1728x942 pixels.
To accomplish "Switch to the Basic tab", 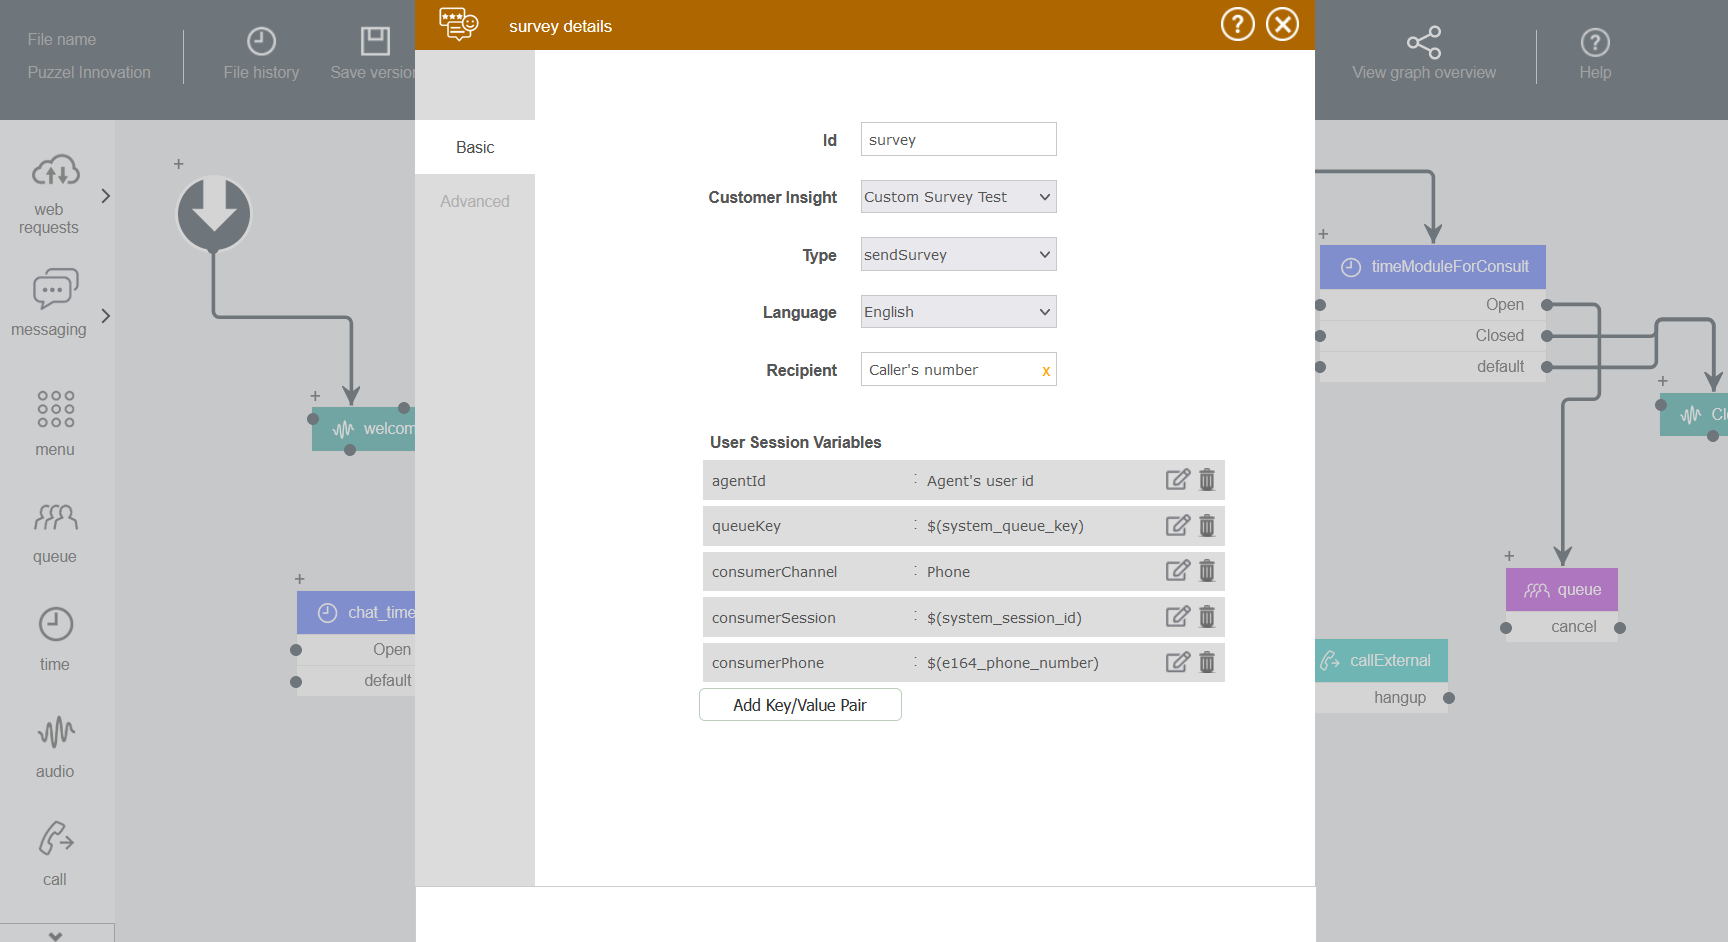I will tap(475, 147).
